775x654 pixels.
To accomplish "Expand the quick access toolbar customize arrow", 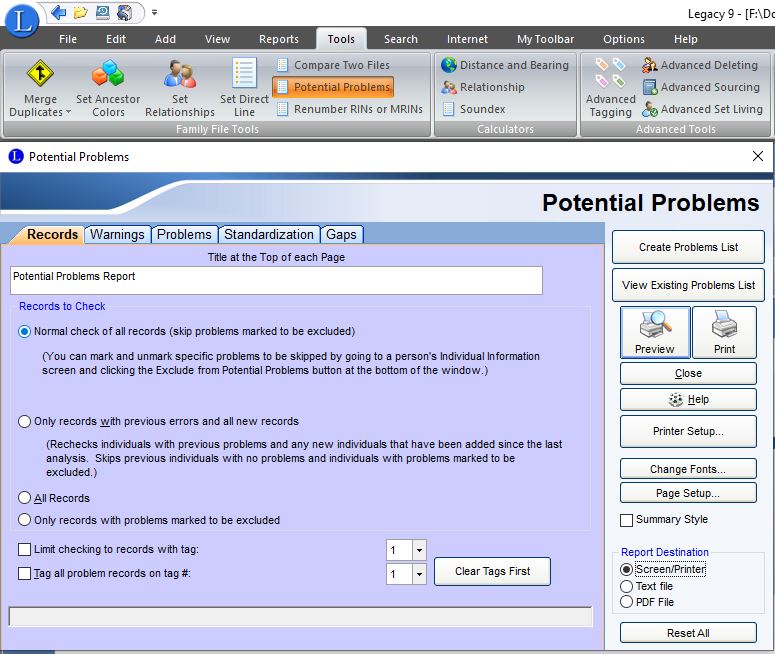I will coord(155,12).
